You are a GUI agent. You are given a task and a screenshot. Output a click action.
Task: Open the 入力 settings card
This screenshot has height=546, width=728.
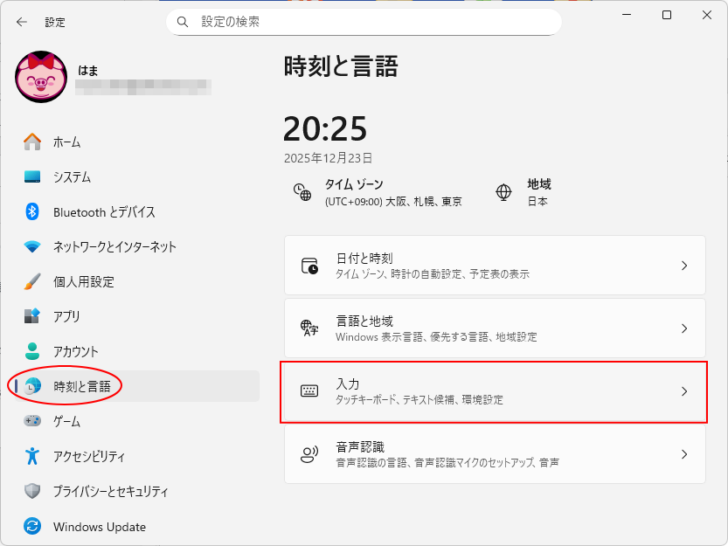(x=494, y=391)
